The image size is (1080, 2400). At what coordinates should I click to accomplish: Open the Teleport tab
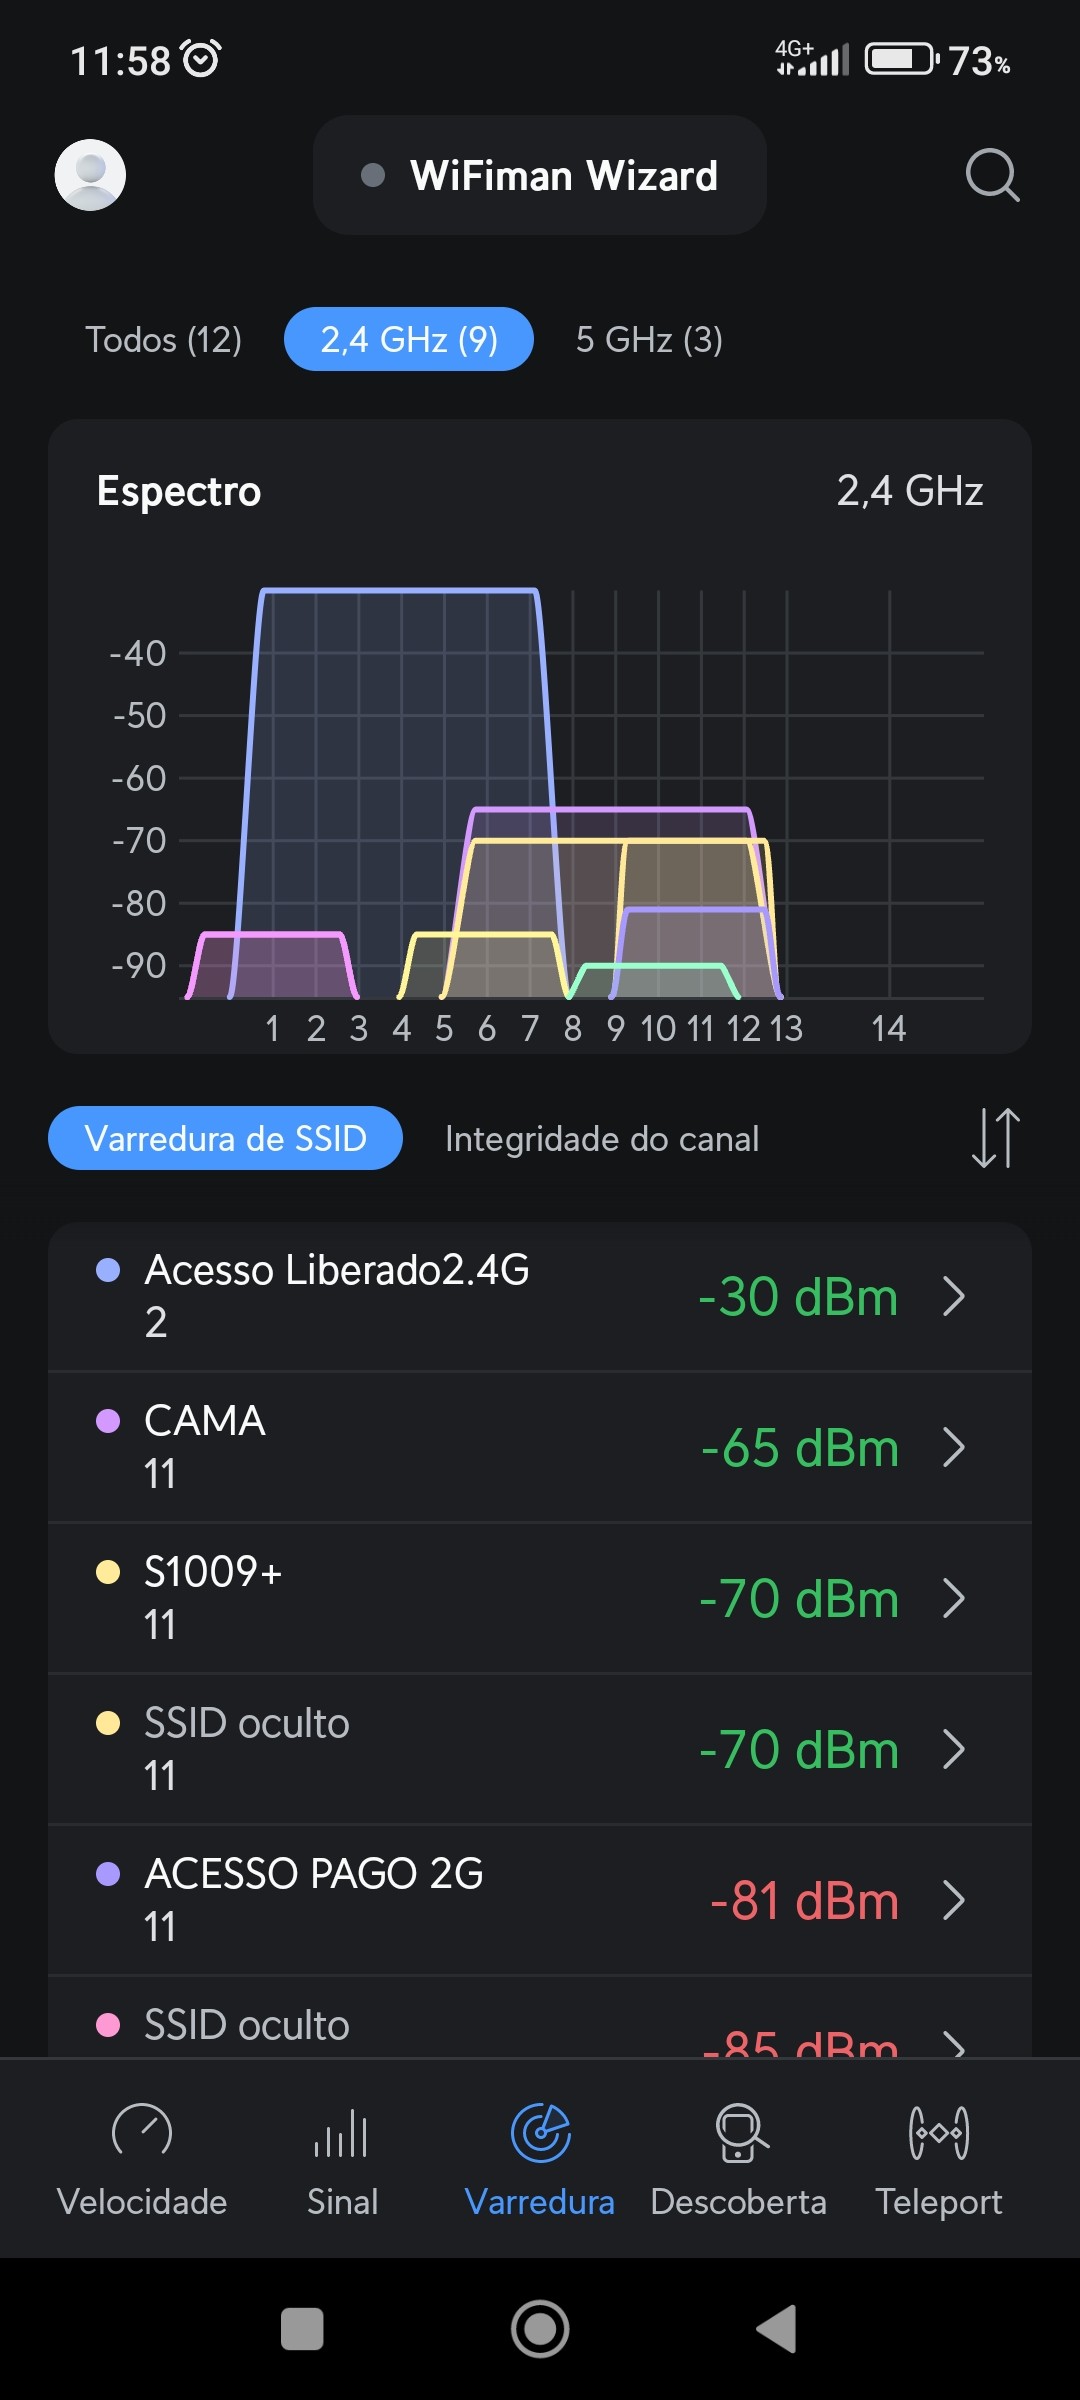coord(938,2160)
